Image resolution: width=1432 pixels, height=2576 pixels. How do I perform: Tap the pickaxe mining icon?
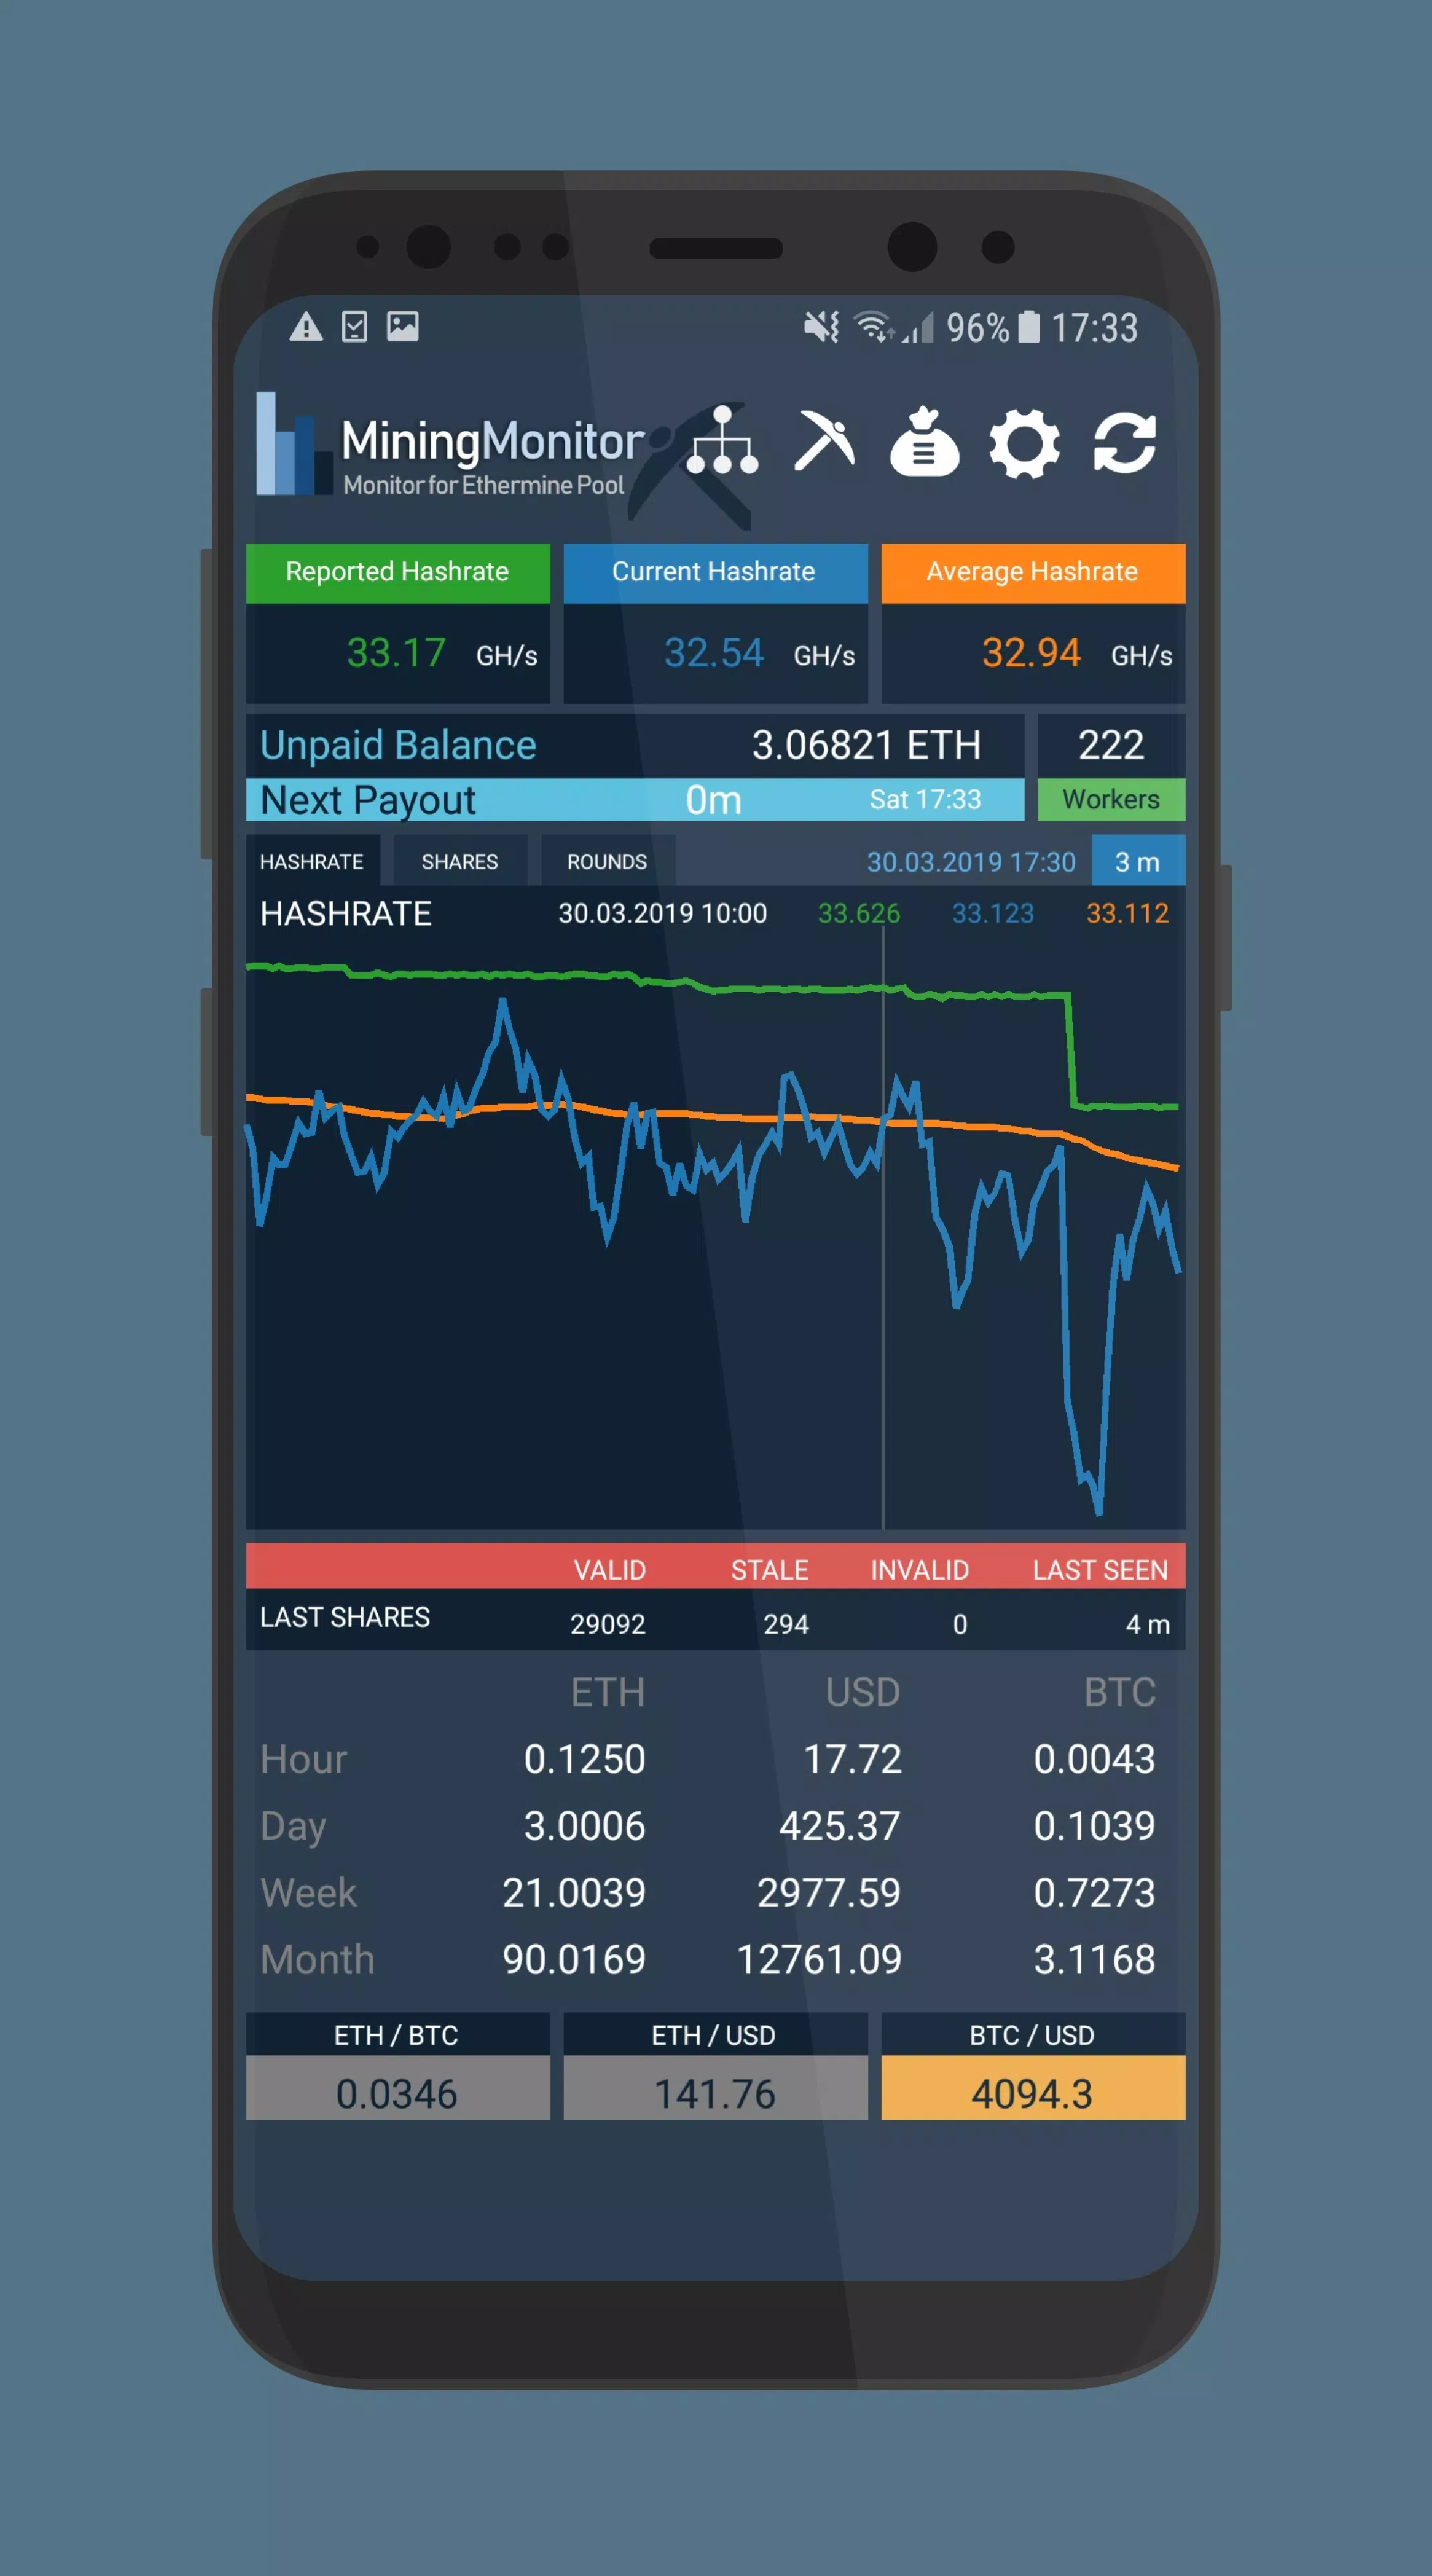[x=824, y=440]
